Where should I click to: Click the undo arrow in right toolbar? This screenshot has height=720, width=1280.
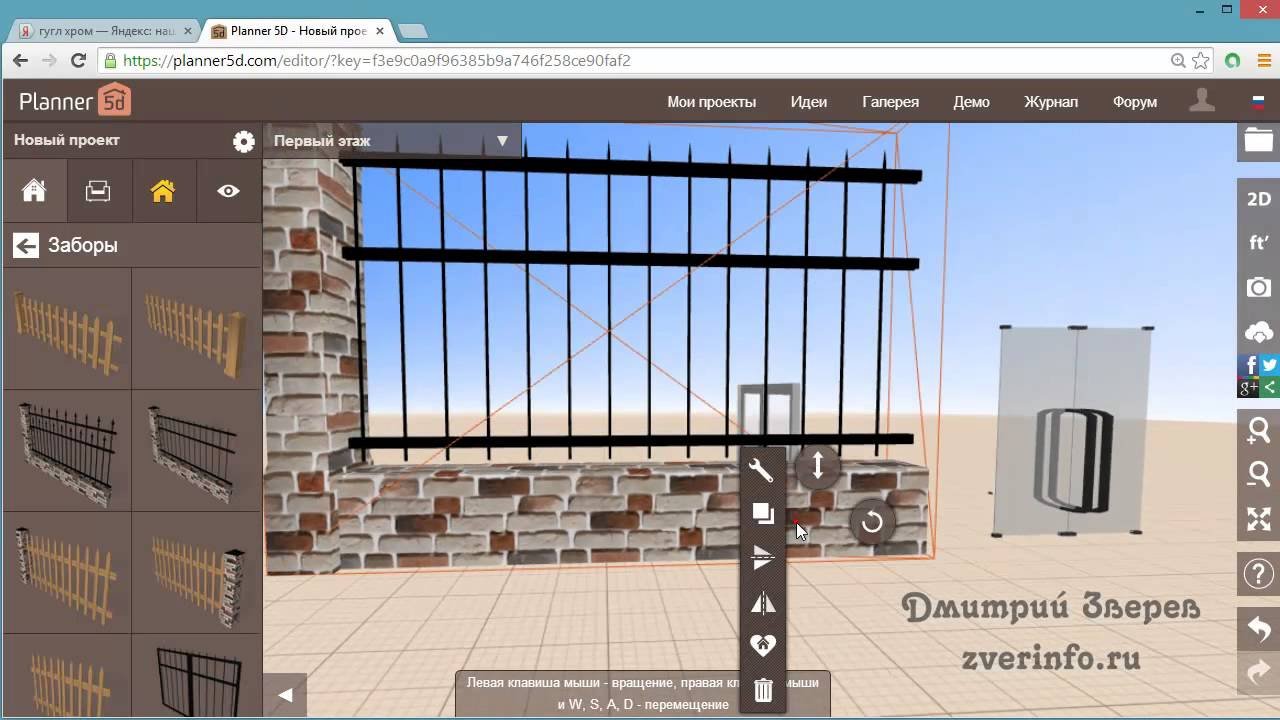[1258, 629]
